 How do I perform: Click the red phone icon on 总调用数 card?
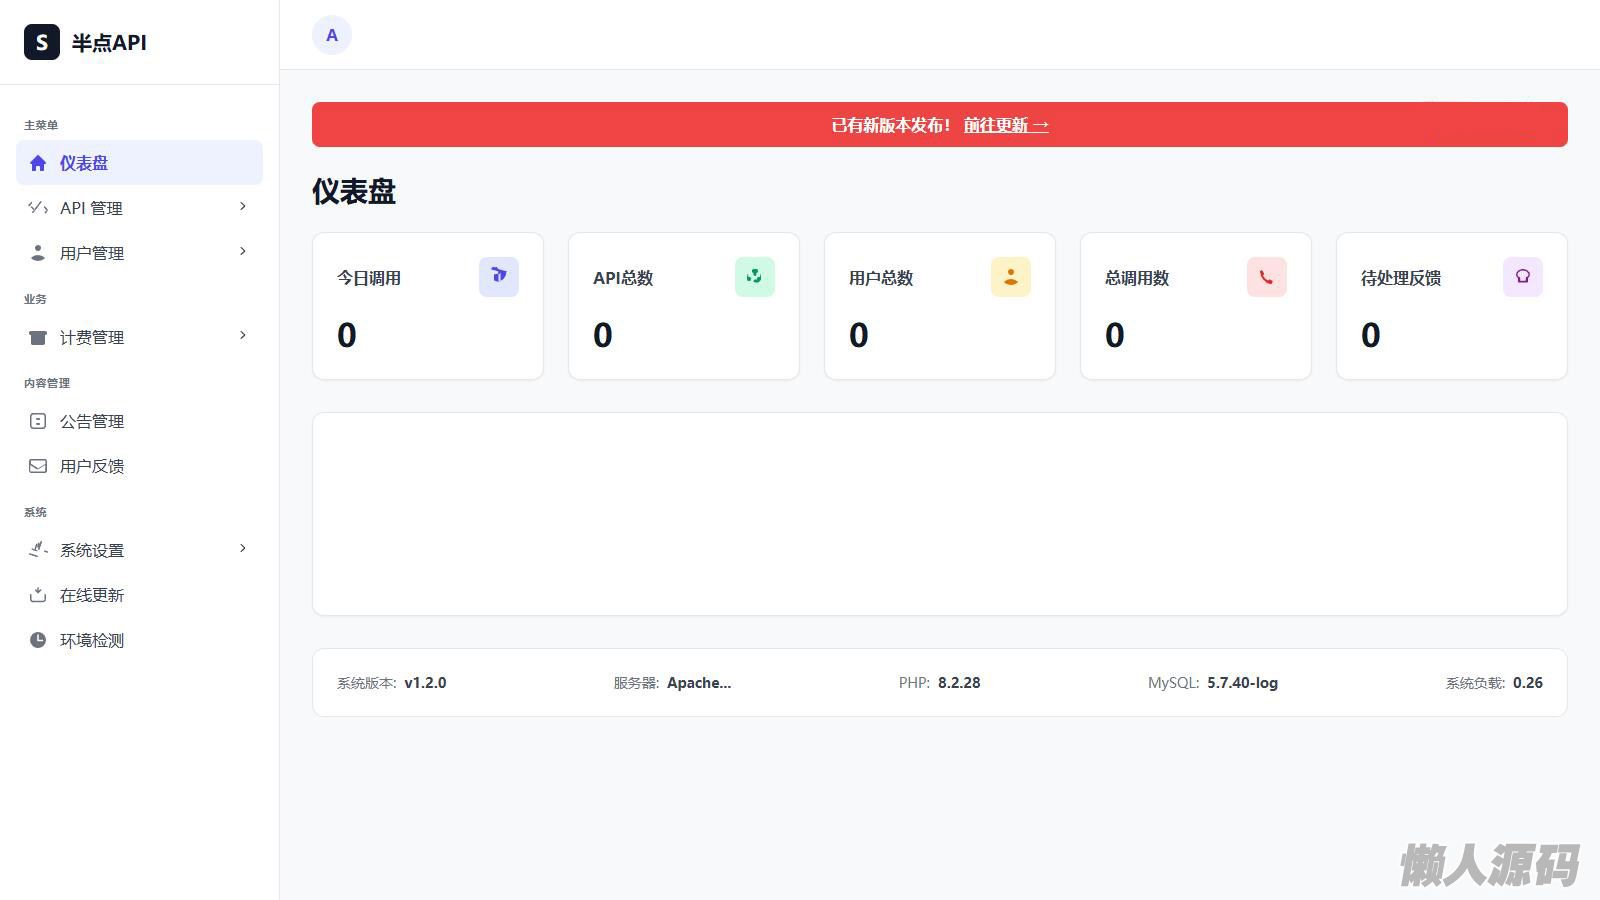click(1267, 277)
